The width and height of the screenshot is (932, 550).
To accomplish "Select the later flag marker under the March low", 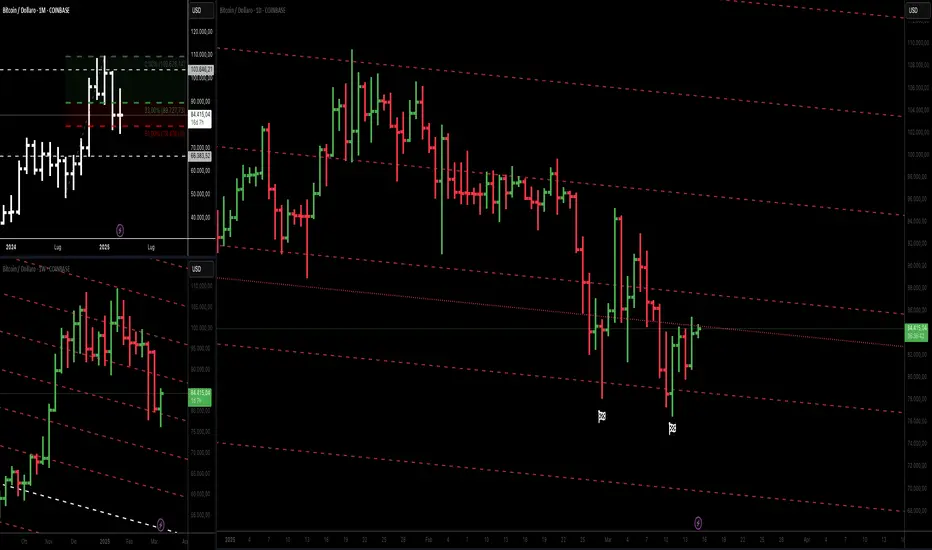I will (672, 428).
